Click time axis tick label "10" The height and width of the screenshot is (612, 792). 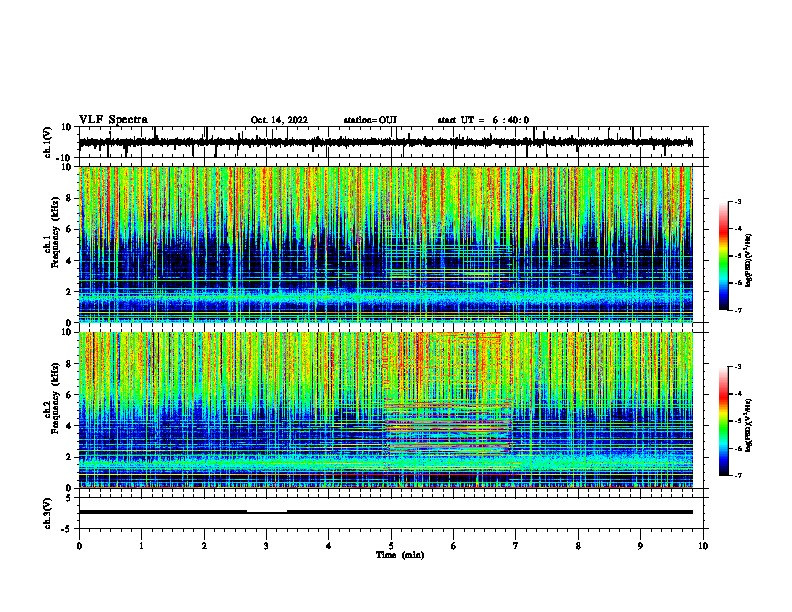703,546
